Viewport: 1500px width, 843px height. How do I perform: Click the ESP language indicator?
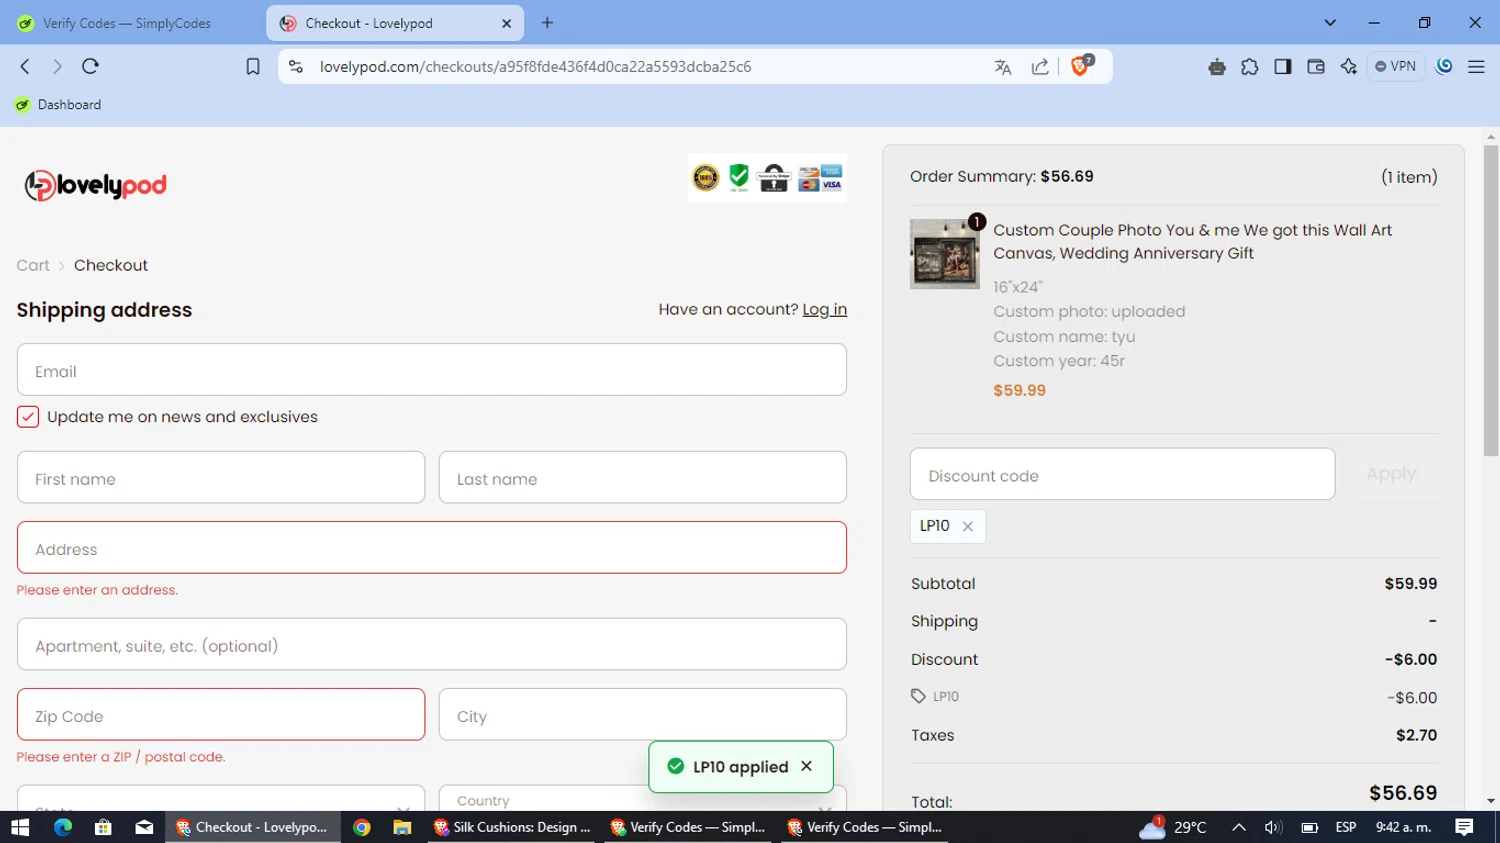pyautogui.click(x=1346, y=827)
